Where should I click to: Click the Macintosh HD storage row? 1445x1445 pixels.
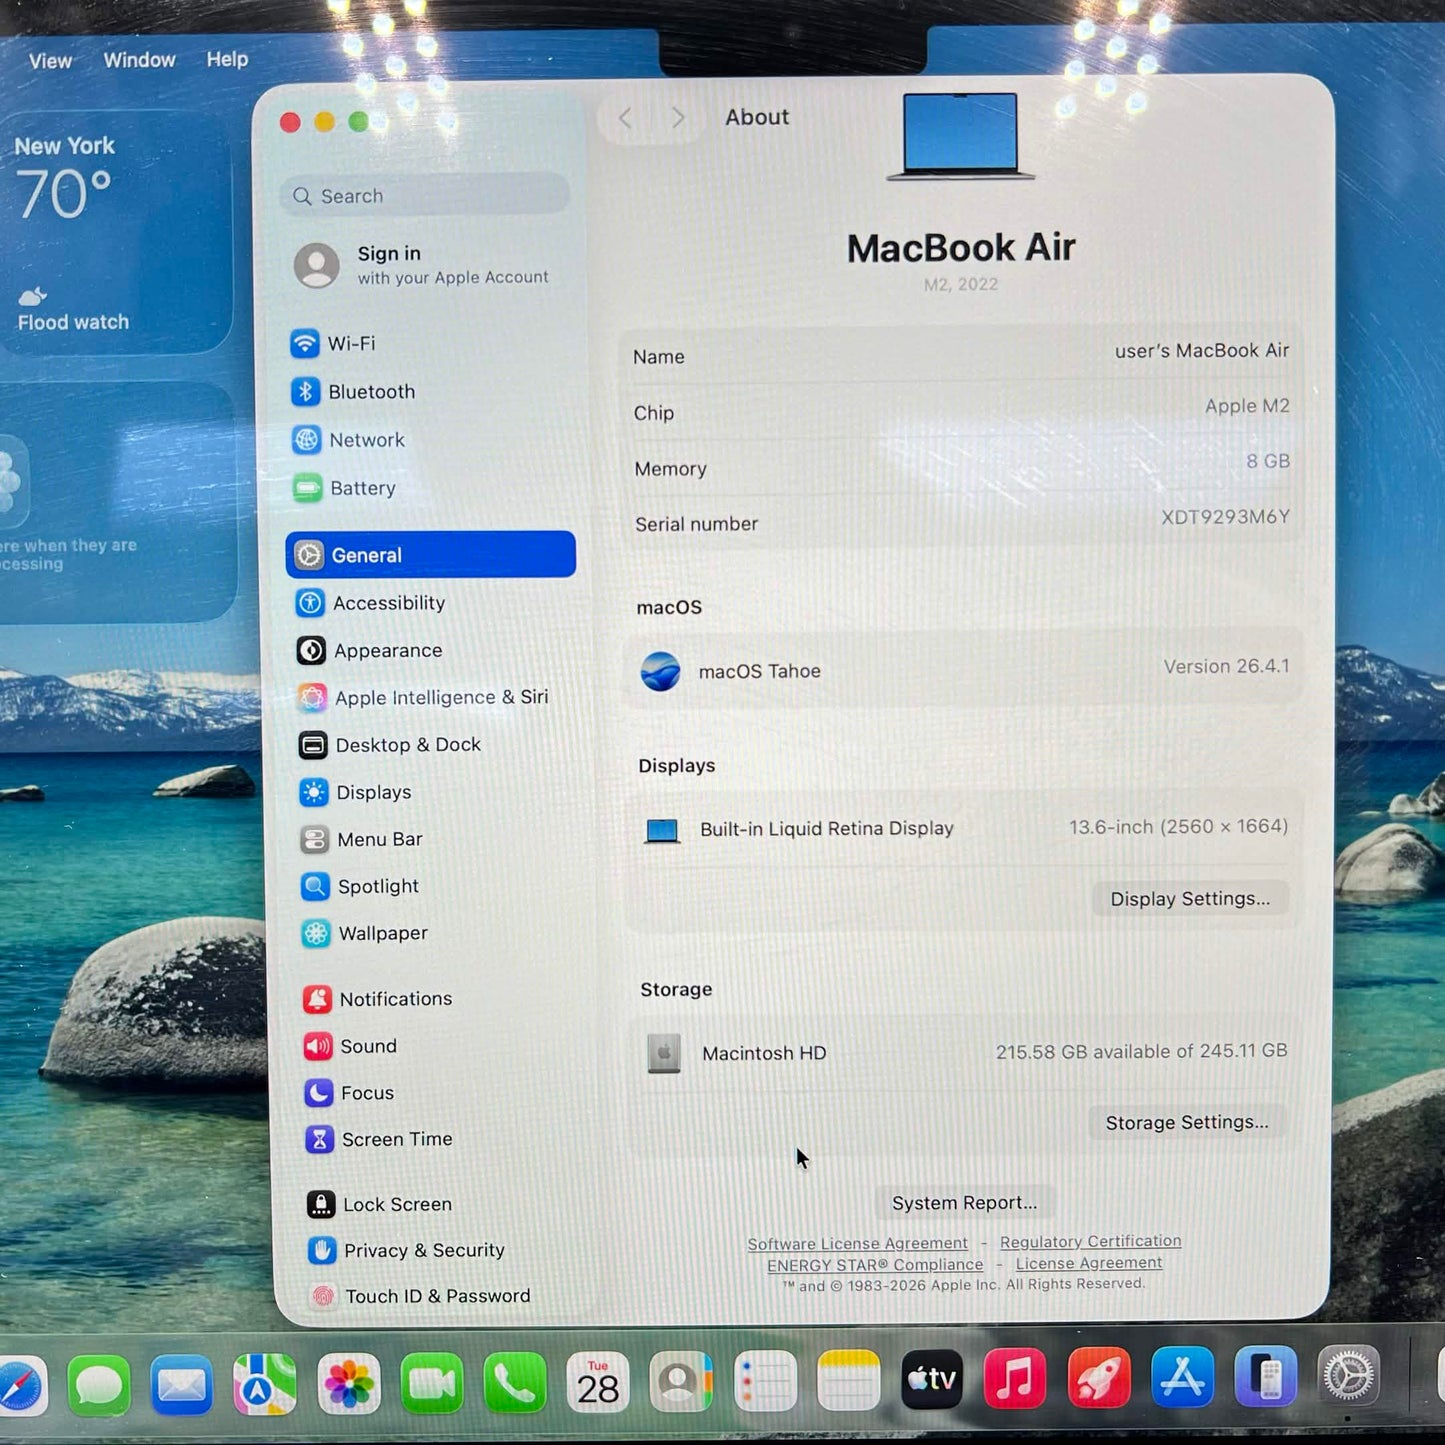tap(964, 1052)
